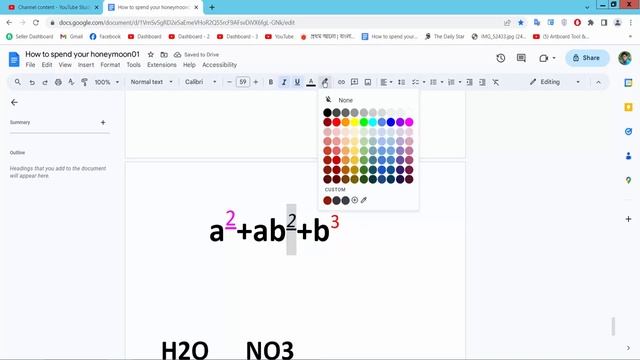Open the numbered list dropdown
Screen dimensions: 640x360
(460, 82)
